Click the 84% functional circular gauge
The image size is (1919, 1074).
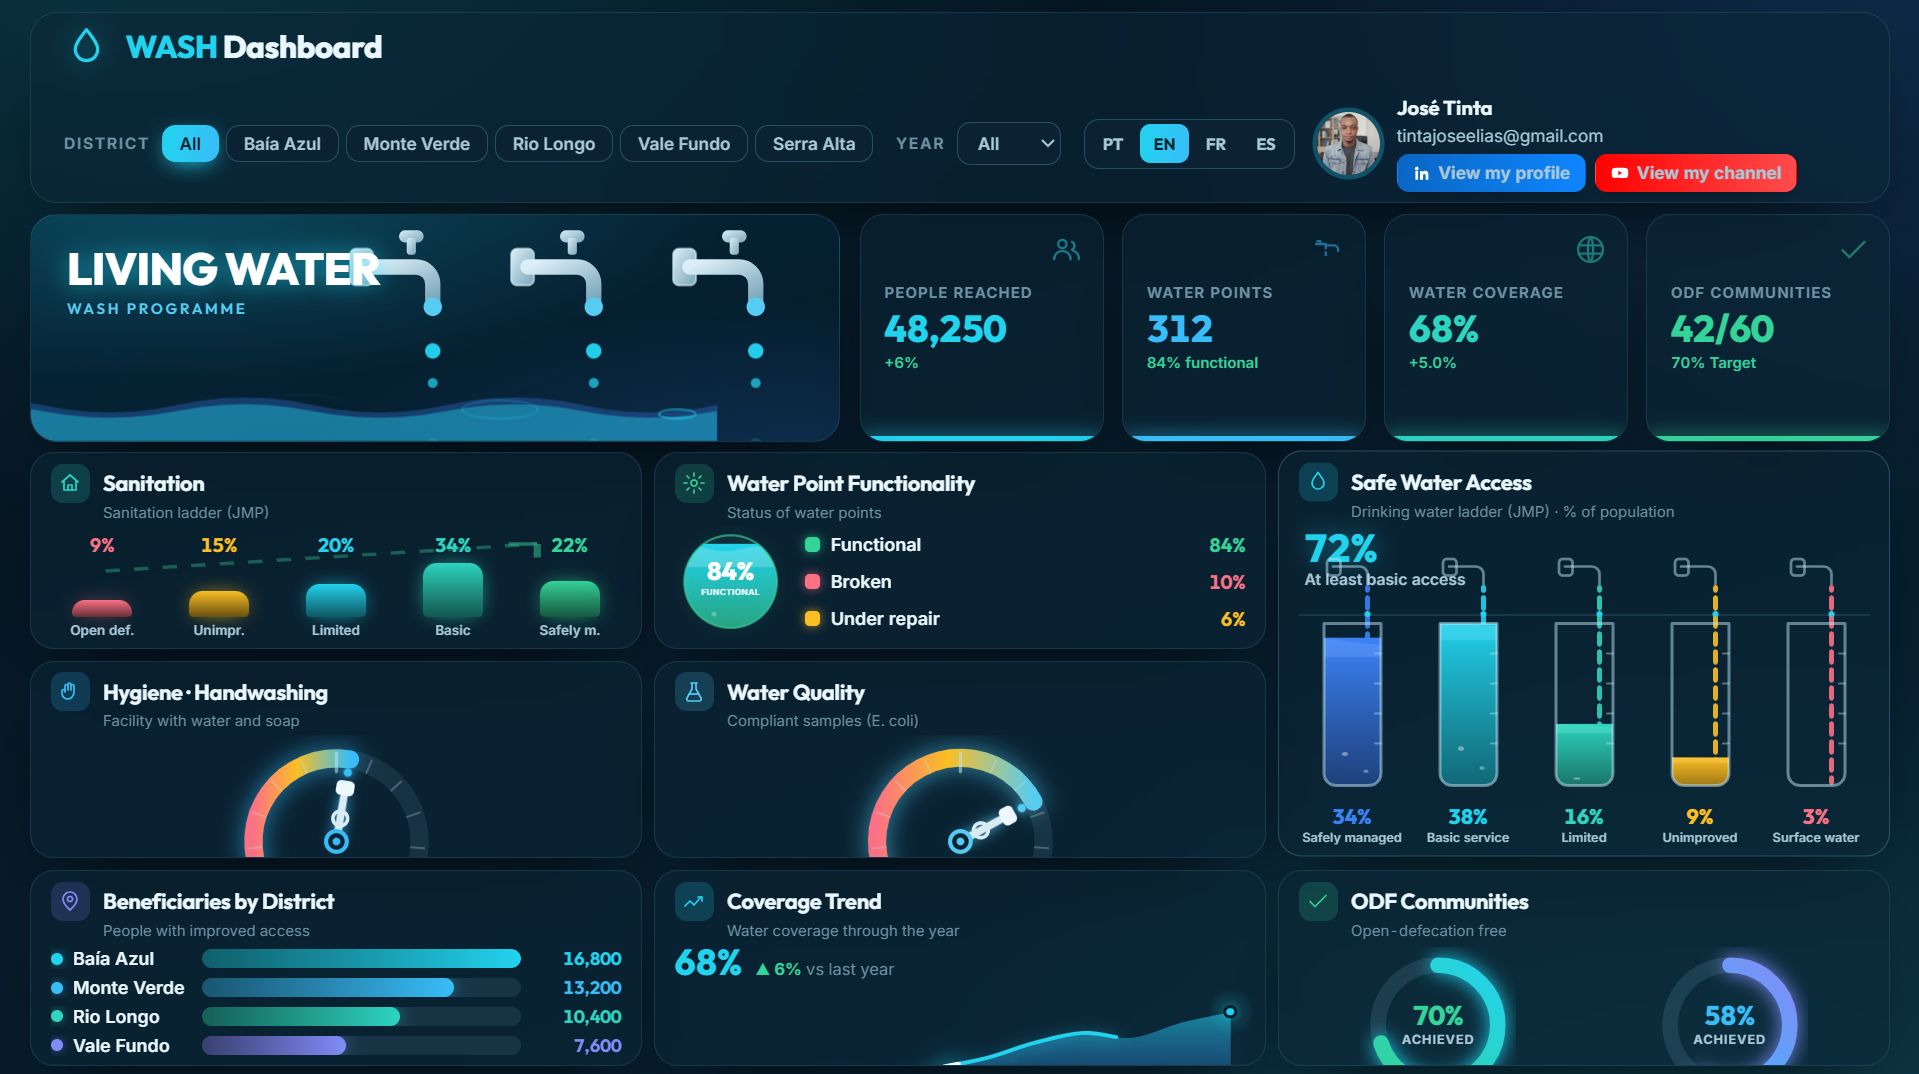coord(730,582)
